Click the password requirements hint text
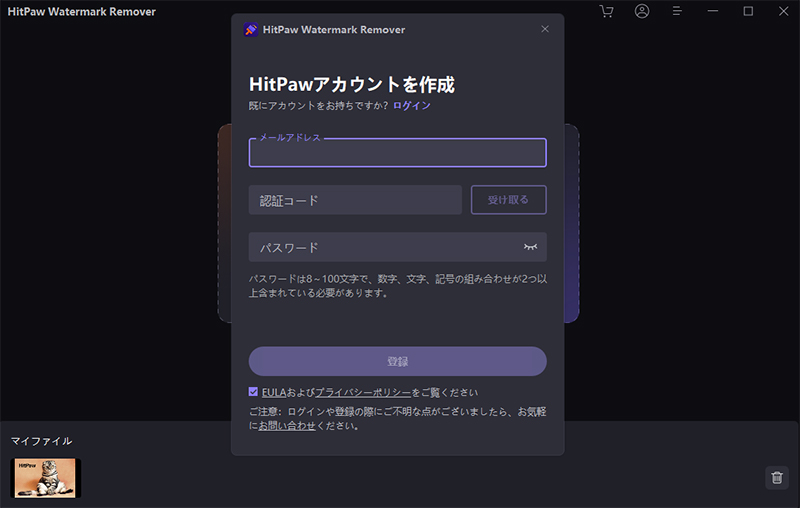The width and height of the screenshot is (800, 508). [397, 286]
